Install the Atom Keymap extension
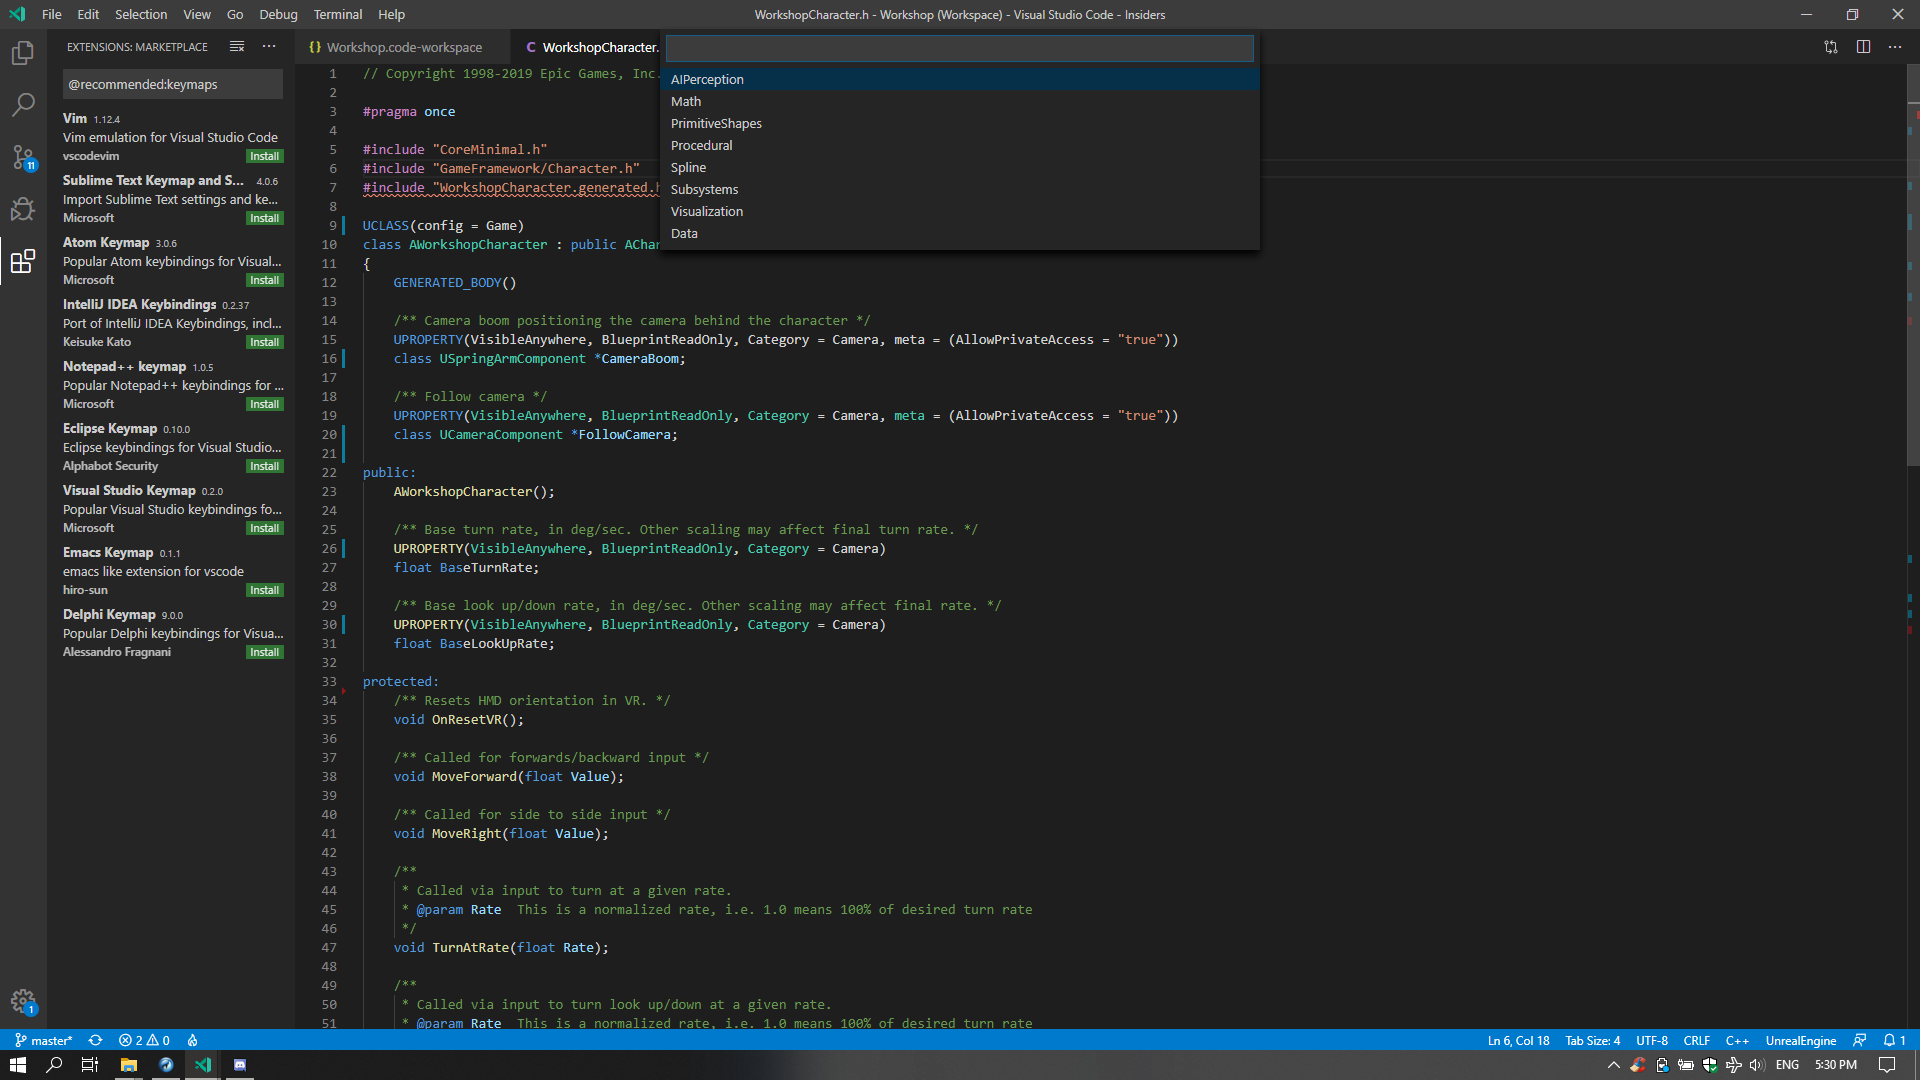Viewport: 1920px width, 1080px height. tap(264, 280)
